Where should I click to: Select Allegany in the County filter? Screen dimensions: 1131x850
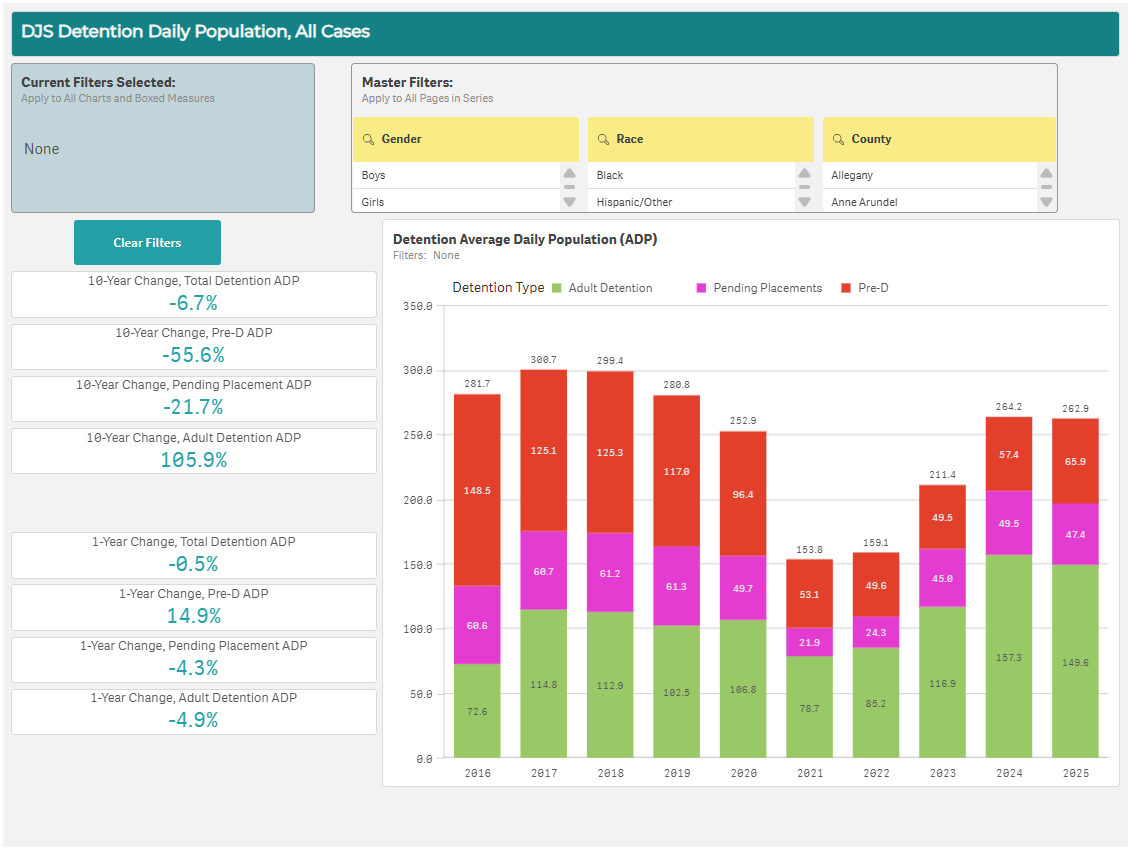930,174
